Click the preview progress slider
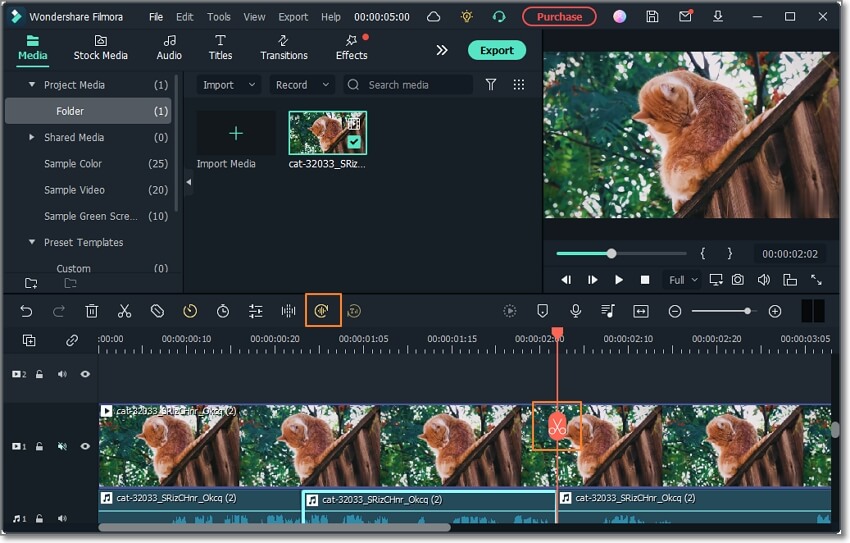850x543 pixels. 621,254
